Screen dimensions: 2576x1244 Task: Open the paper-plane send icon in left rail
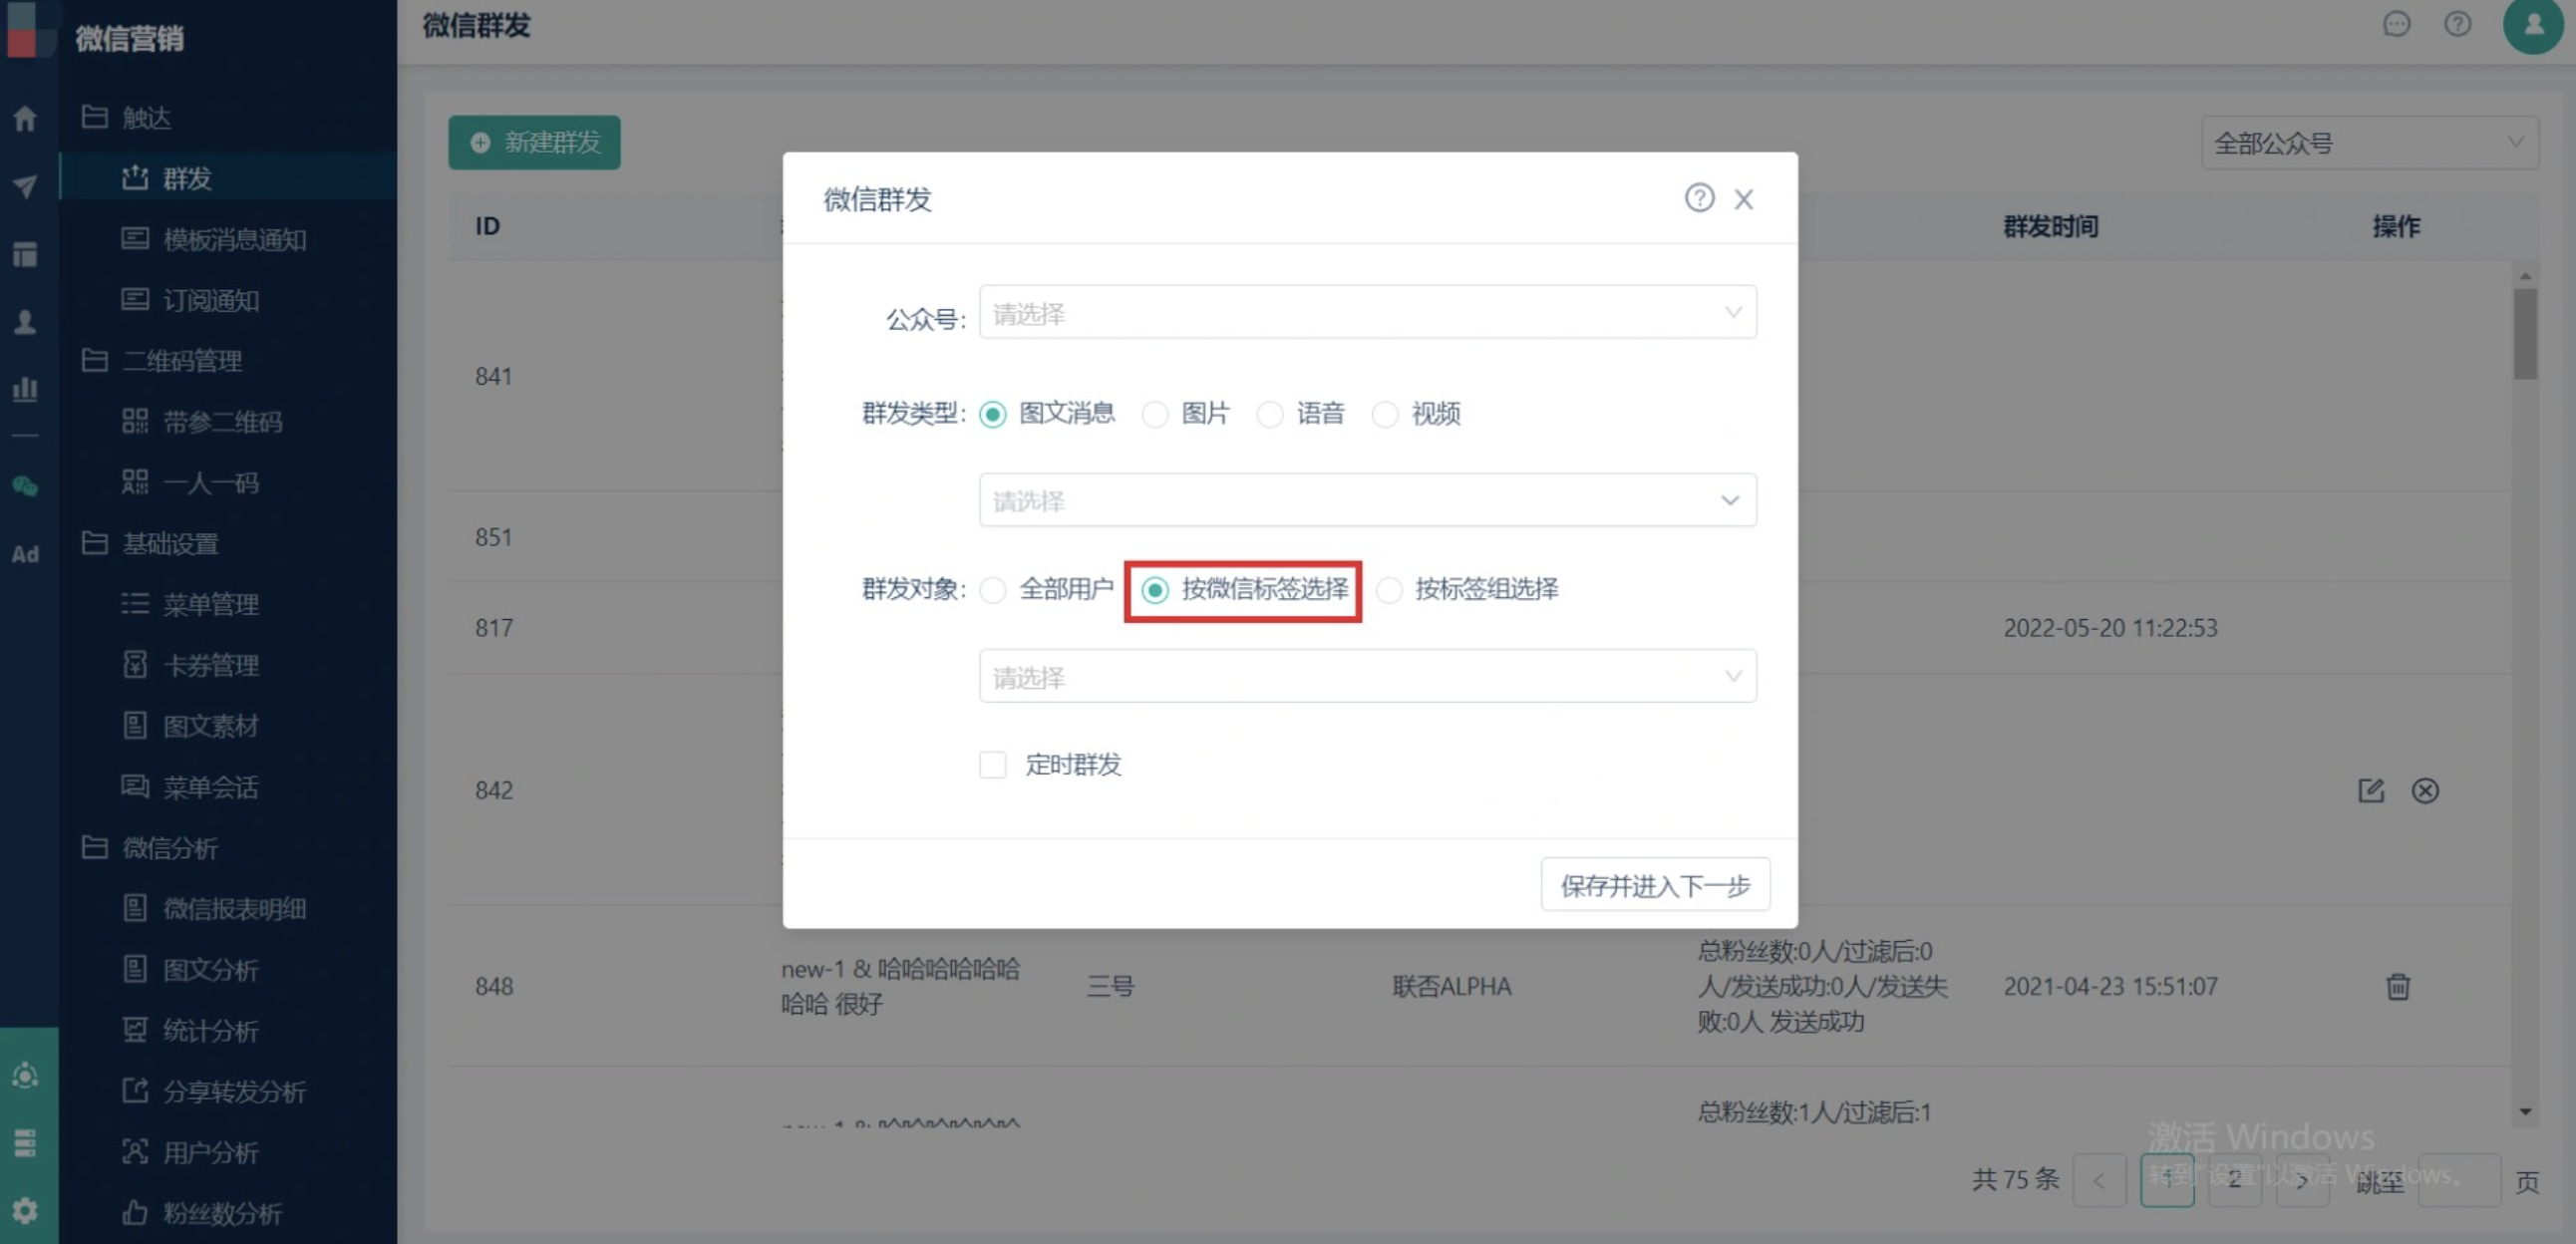pyautogui.click(x=25, y=185)
